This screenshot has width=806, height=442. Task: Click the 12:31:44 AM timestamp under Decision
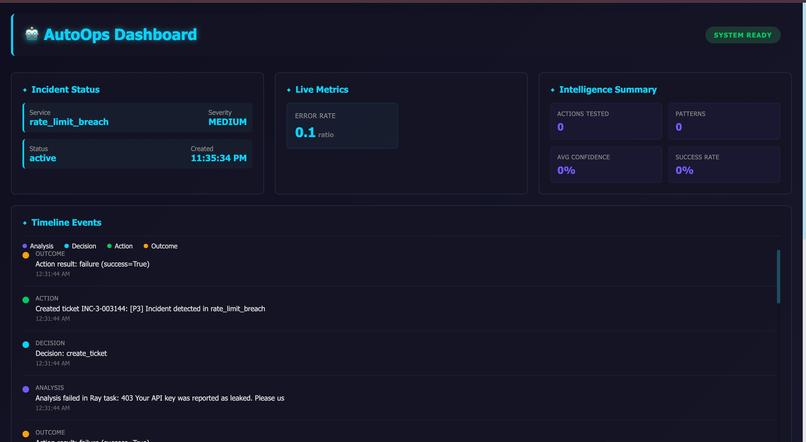pos(52,363)
